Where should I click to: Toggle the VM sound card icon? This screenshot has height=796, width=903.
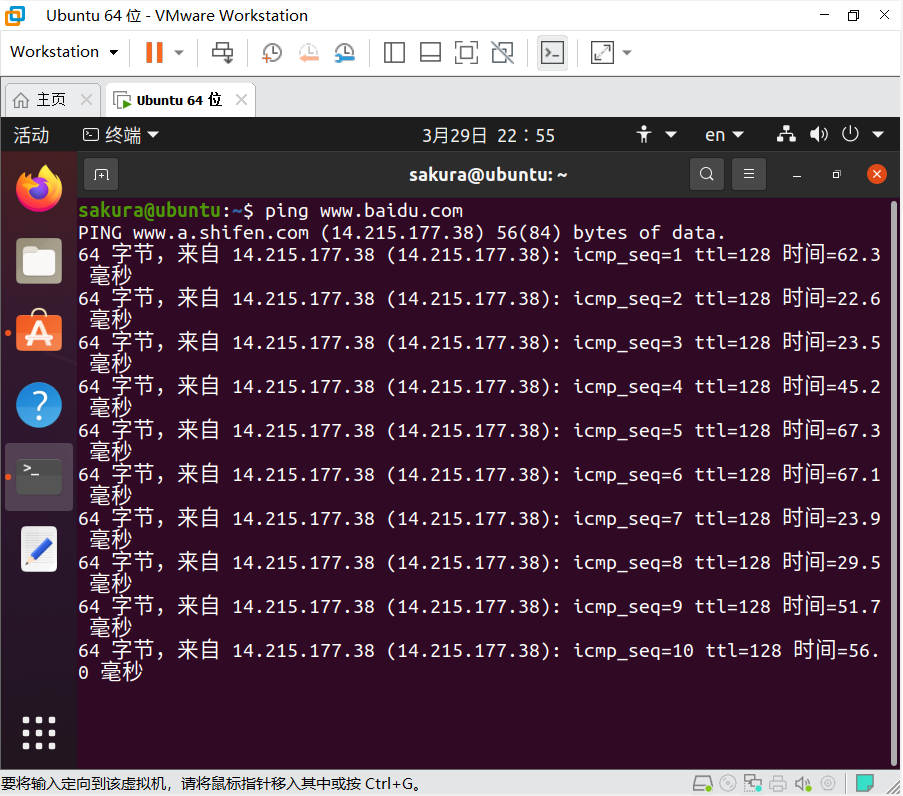(802, 783)
